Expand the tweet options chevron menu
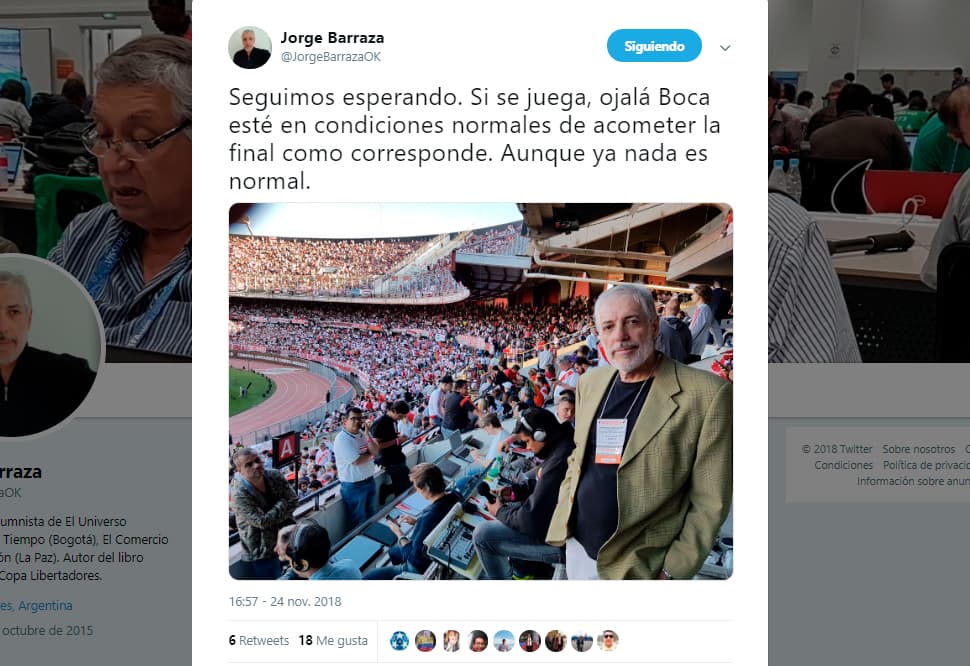This screenshot has height=666, width=970. [x=725, y=48]
